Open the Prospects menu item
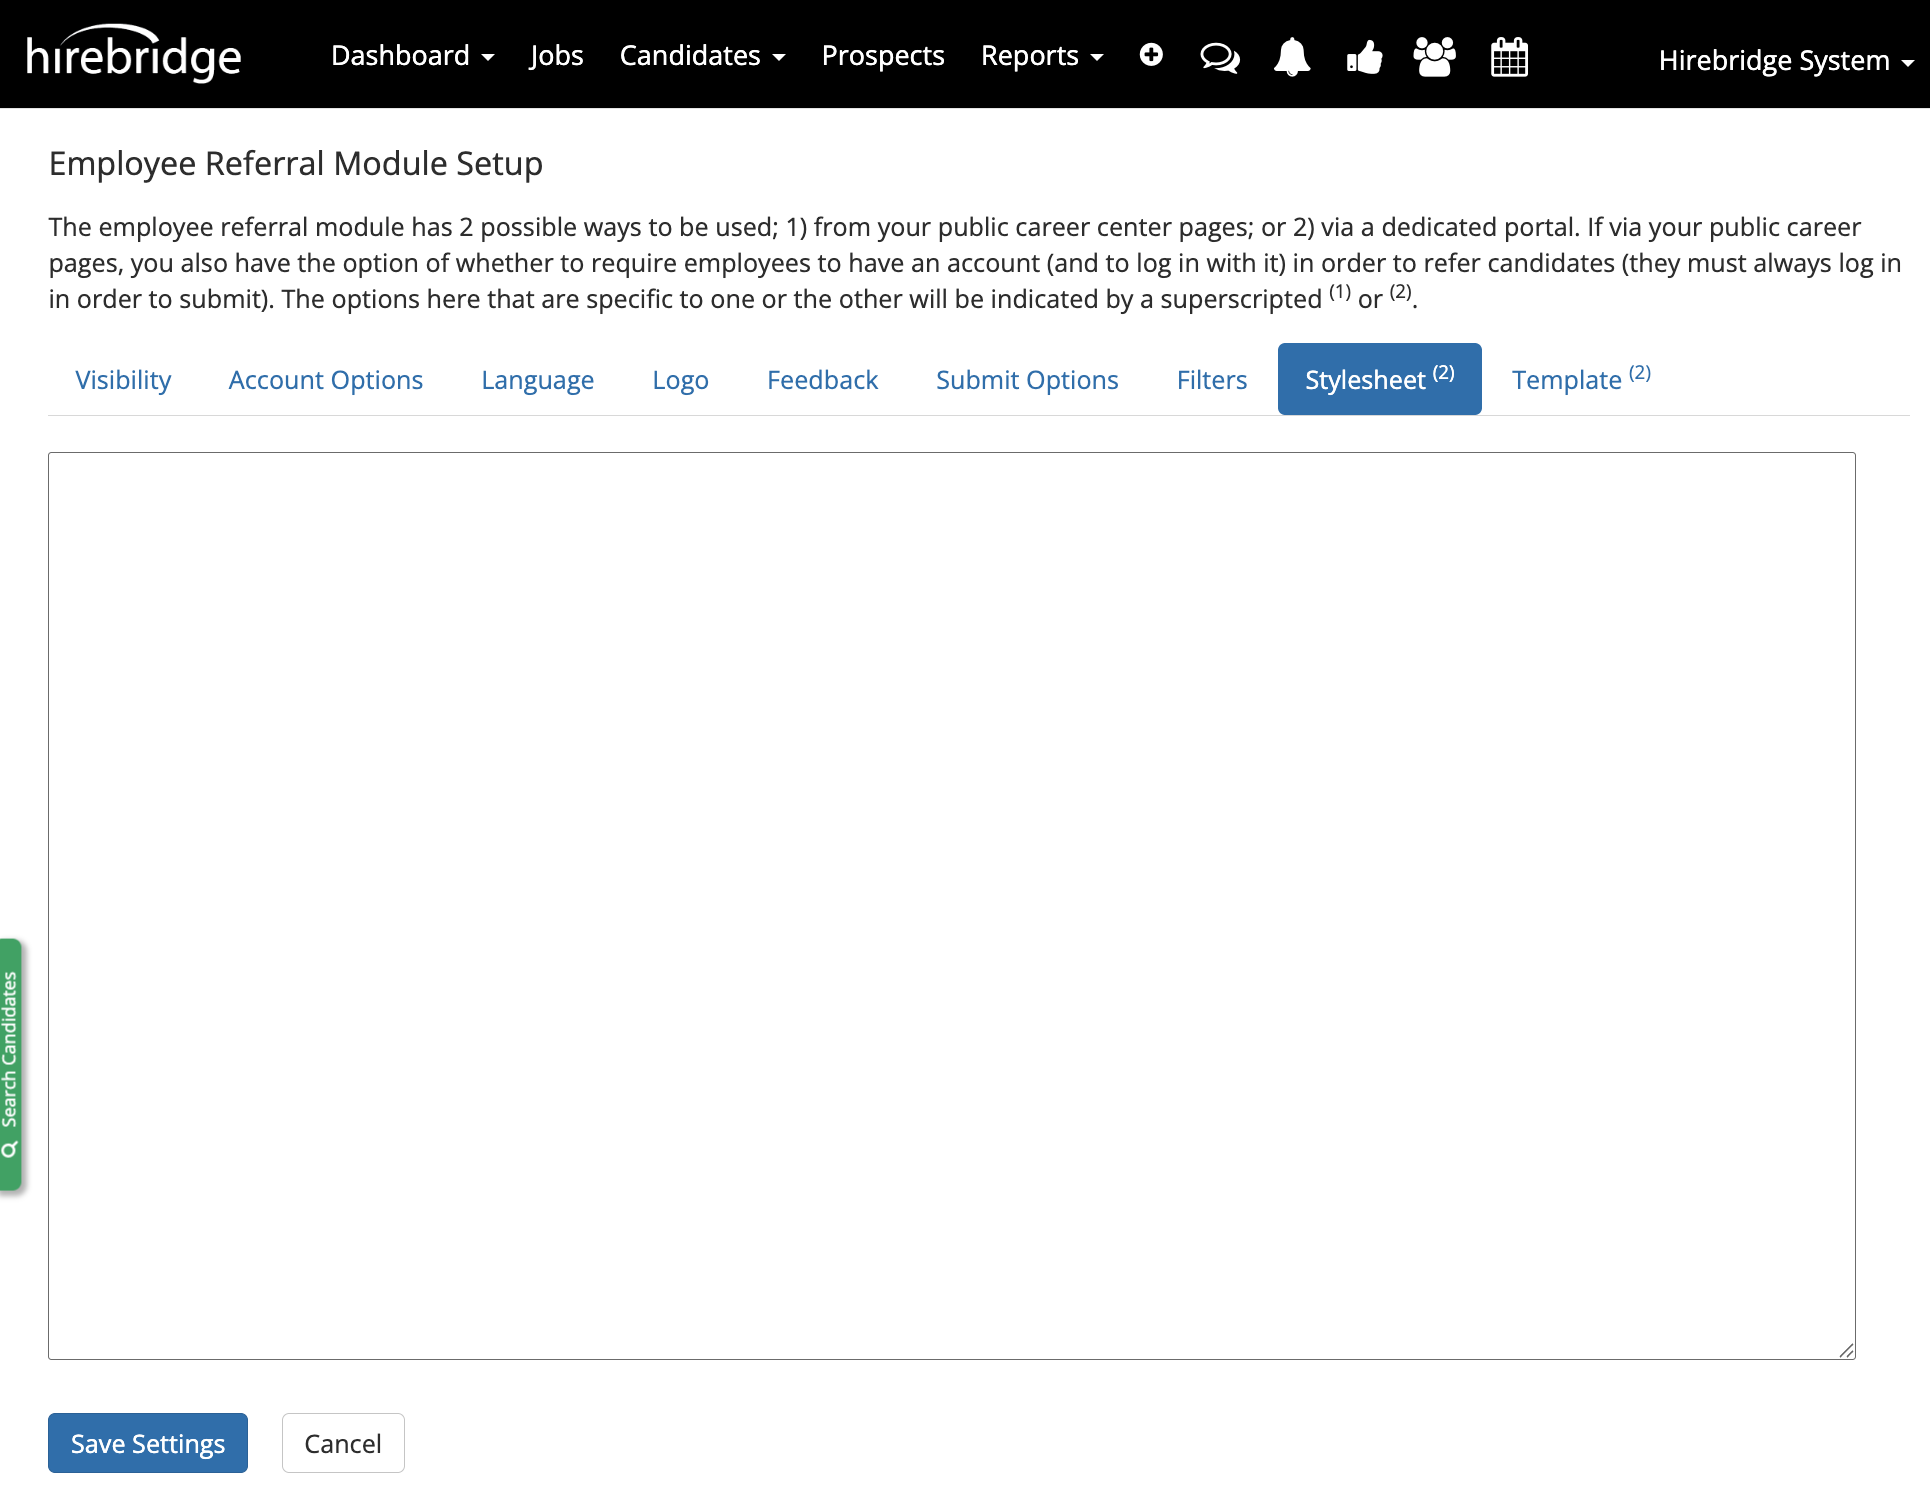1930x1496 pixels. pos(883,56)
